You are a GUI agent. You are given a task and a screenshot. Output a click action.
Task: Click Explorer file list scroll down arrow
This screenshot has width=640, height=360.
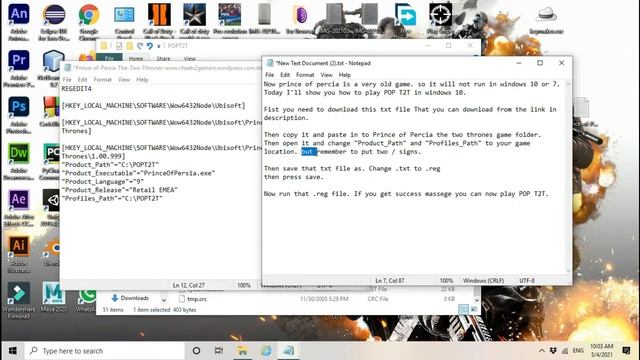[477, 300]
